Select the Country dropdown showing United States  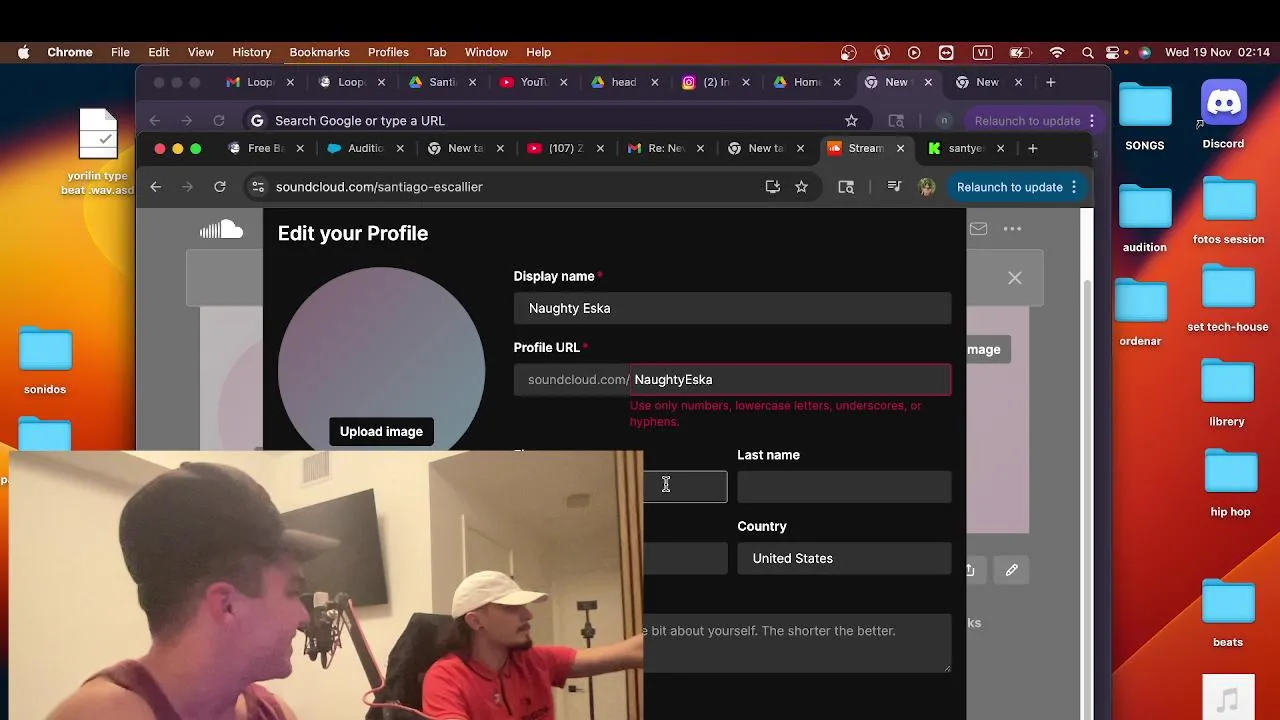click(x=844, y=558)
